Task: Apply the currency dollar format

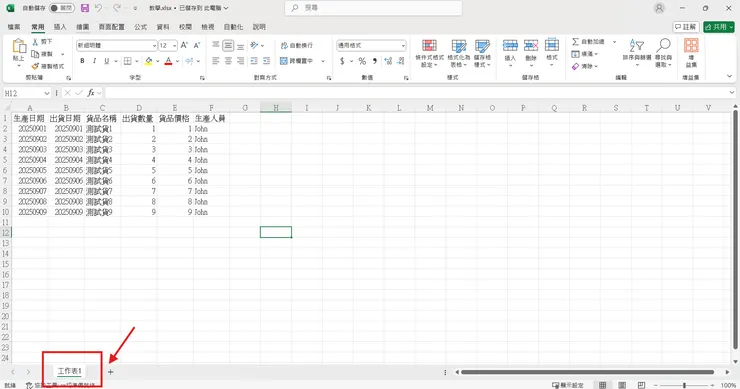Action: pyautogui.click(x=342, y=61)
